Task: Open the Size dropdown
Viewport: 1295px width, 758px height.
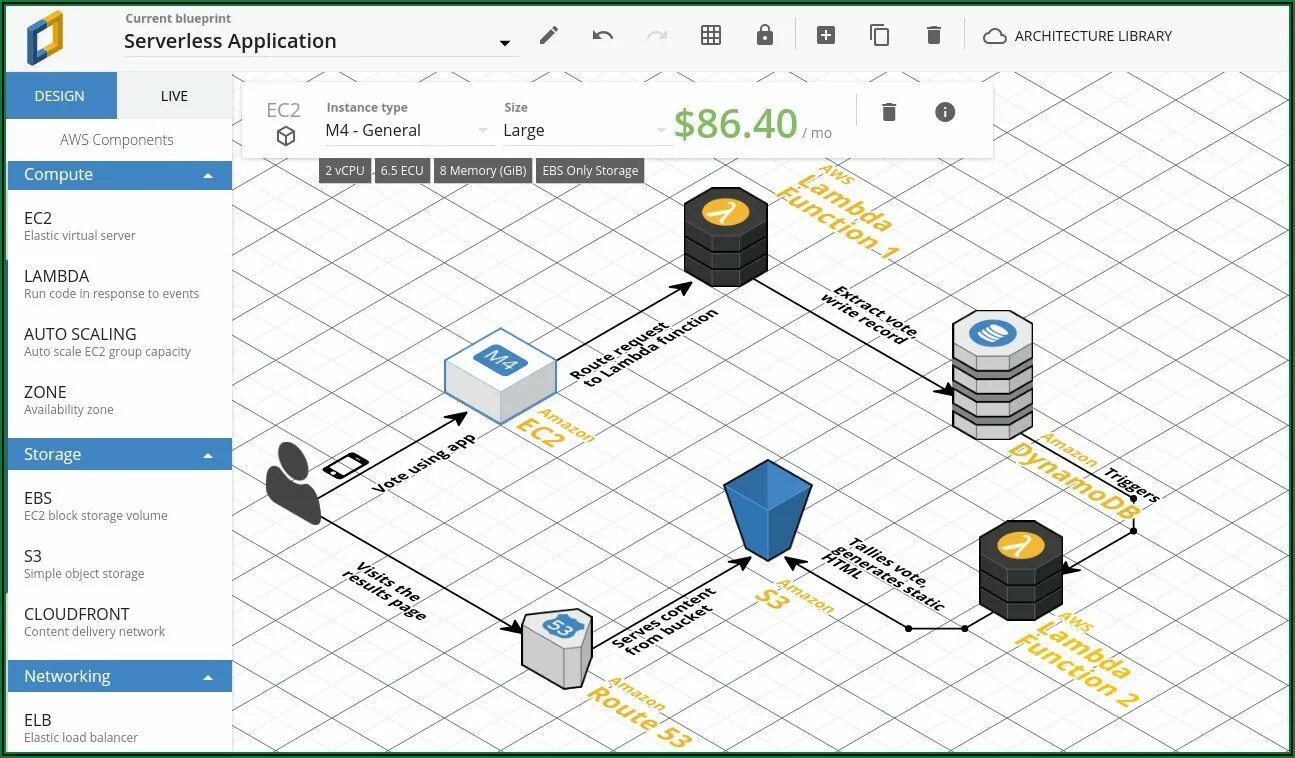Action: [585, 130]
